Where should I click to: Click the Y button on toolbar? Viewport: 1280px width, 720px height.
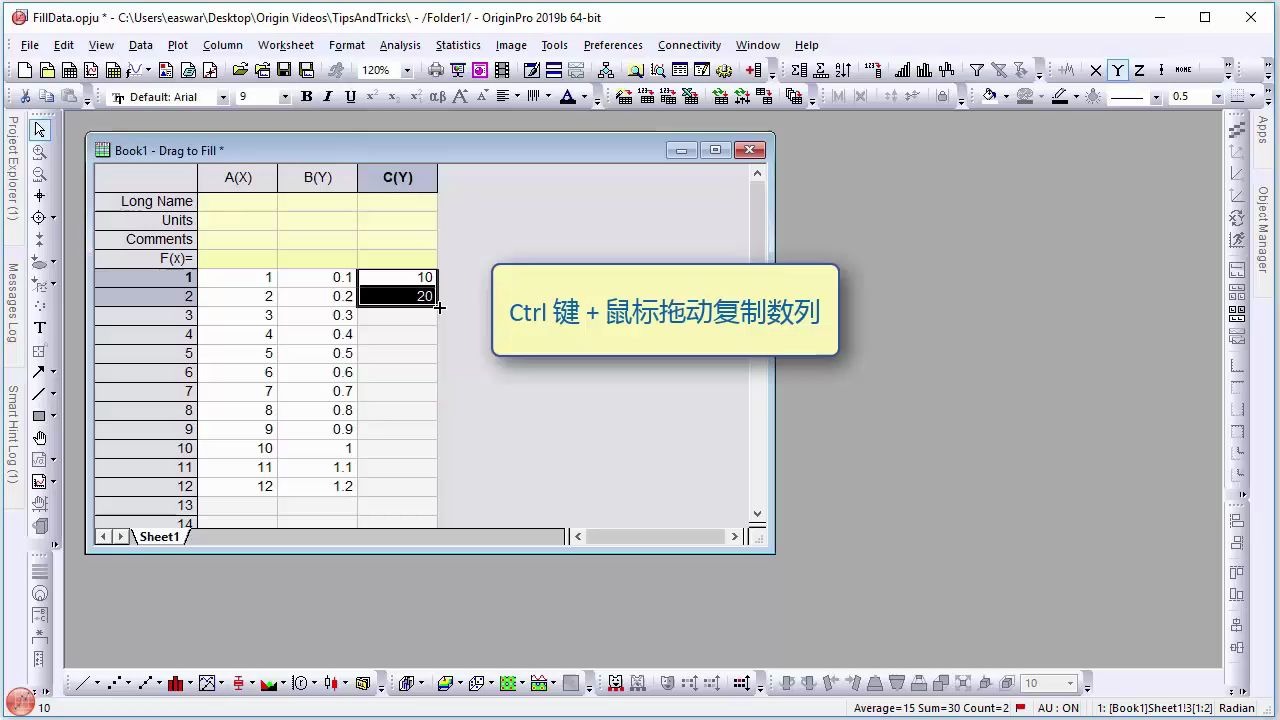coord(1120,70)
